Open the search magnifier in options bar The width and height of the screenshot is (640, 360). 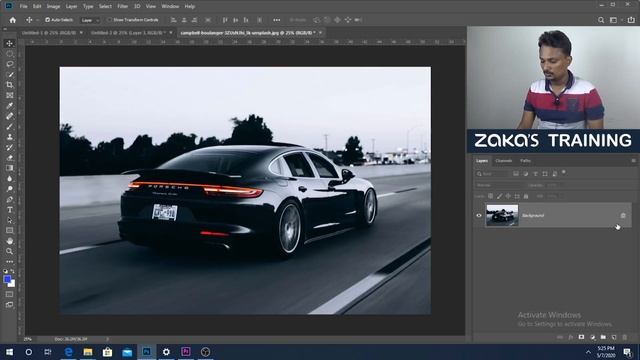click(601, 20)
